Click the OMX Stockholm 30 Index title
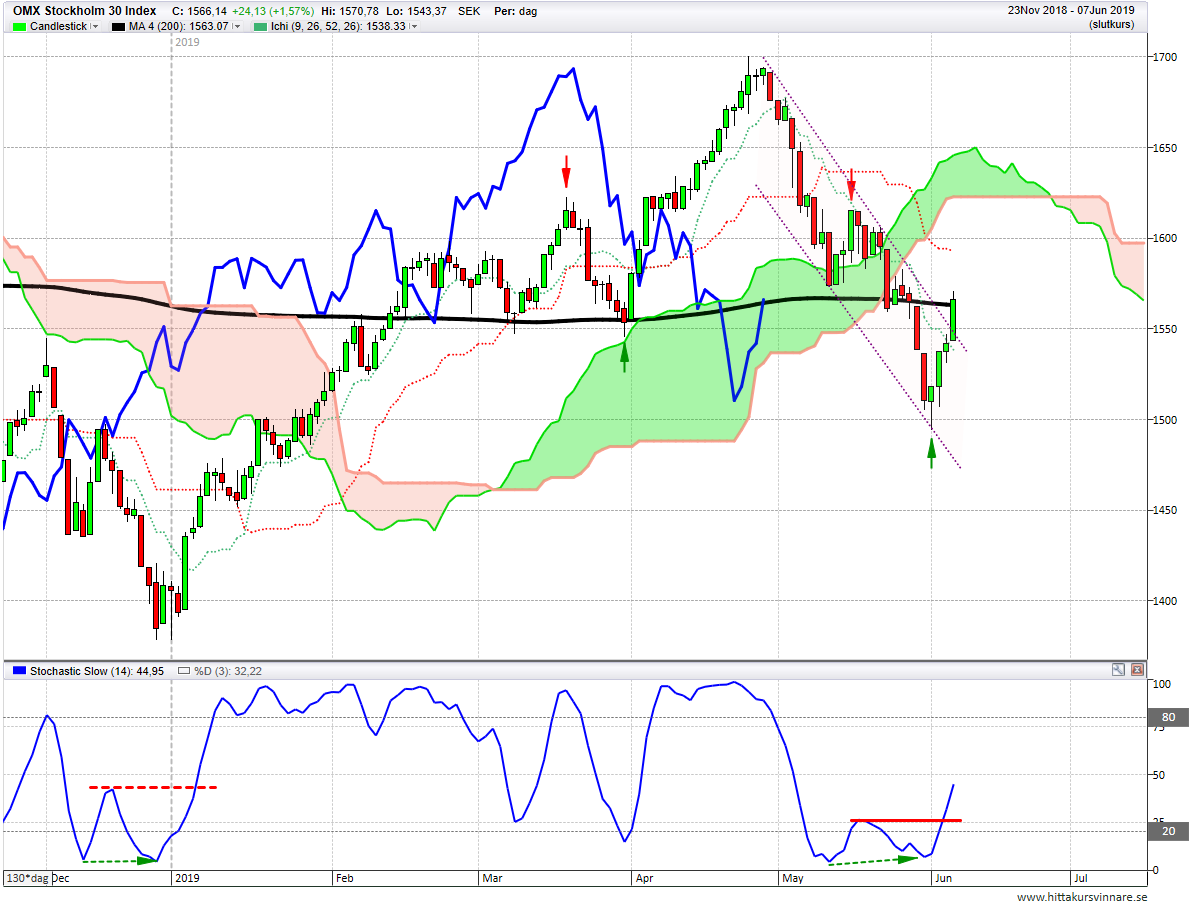This screenshot has height=902, width=1192. click(84, 11)
